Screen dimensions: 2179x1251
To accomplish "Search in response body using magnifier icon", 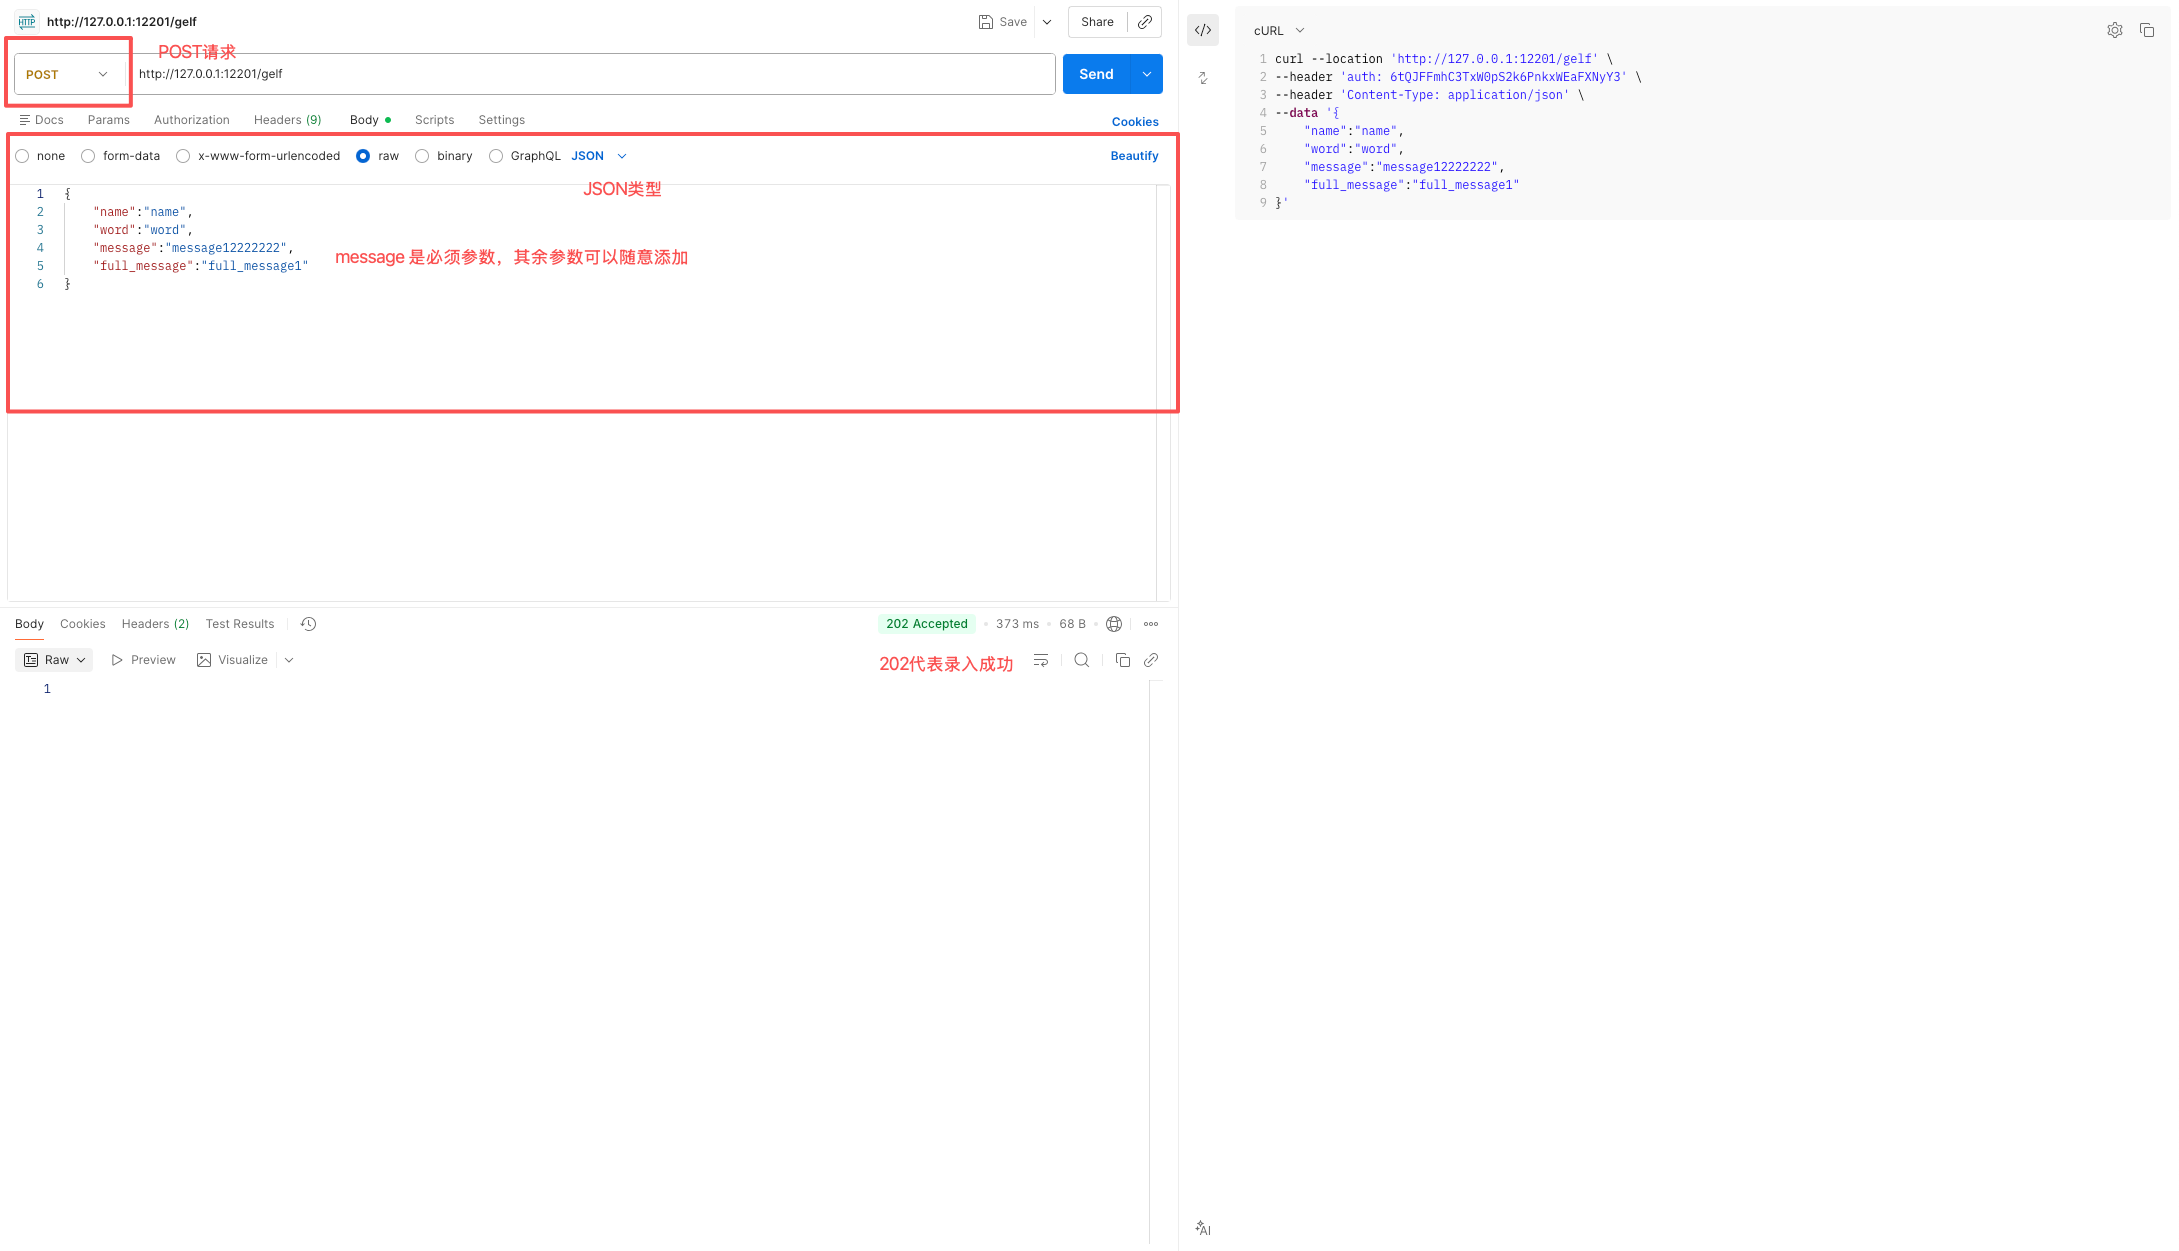I will [x=1081, y=660].
